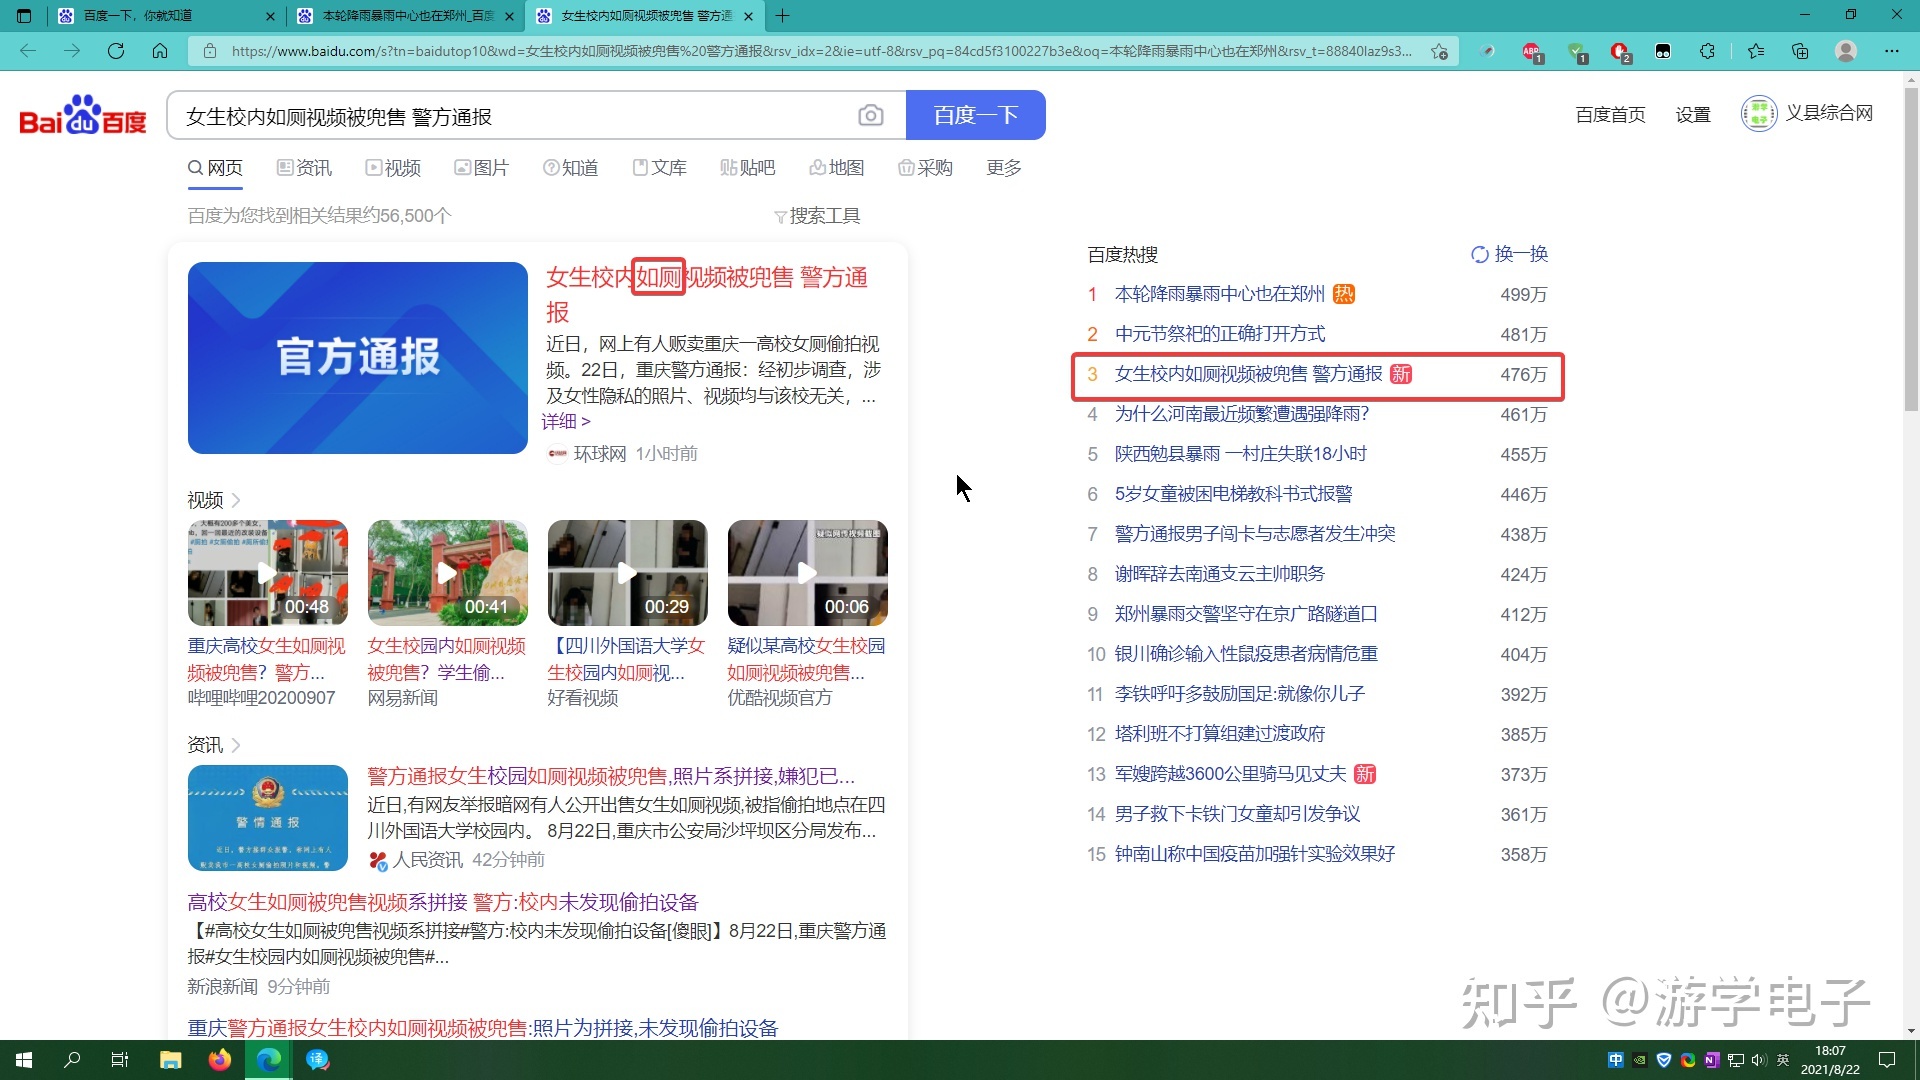Screen dimensions: 1920x1080
Task: Click taskbar clock showing 18:07
Action: tap(1830, 1060)
